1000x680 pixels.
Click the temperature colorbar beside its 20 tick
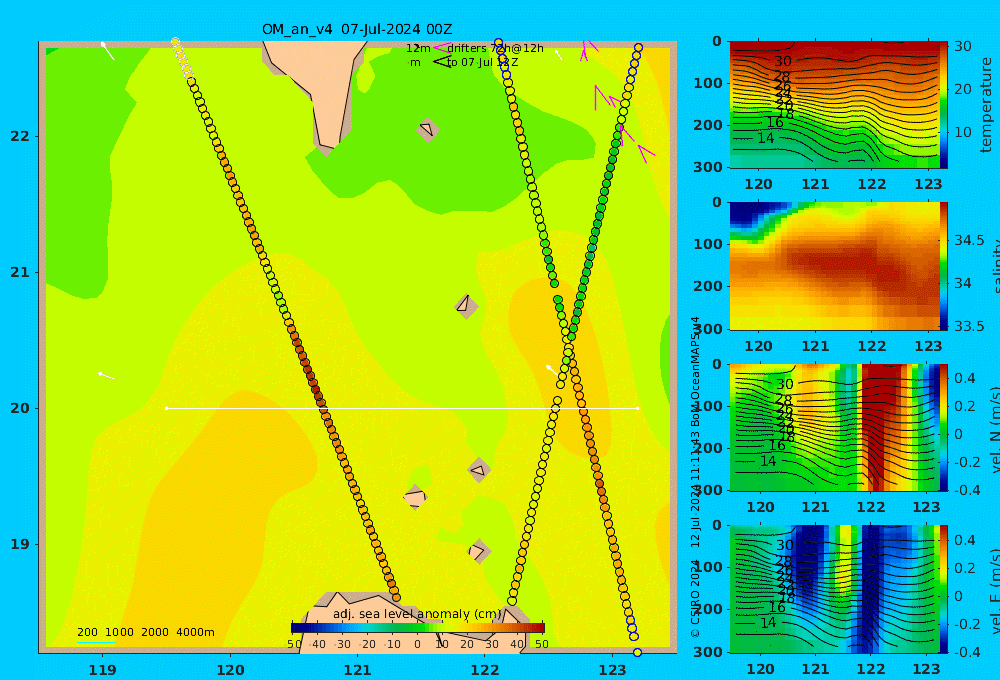(x=944, y=89)
